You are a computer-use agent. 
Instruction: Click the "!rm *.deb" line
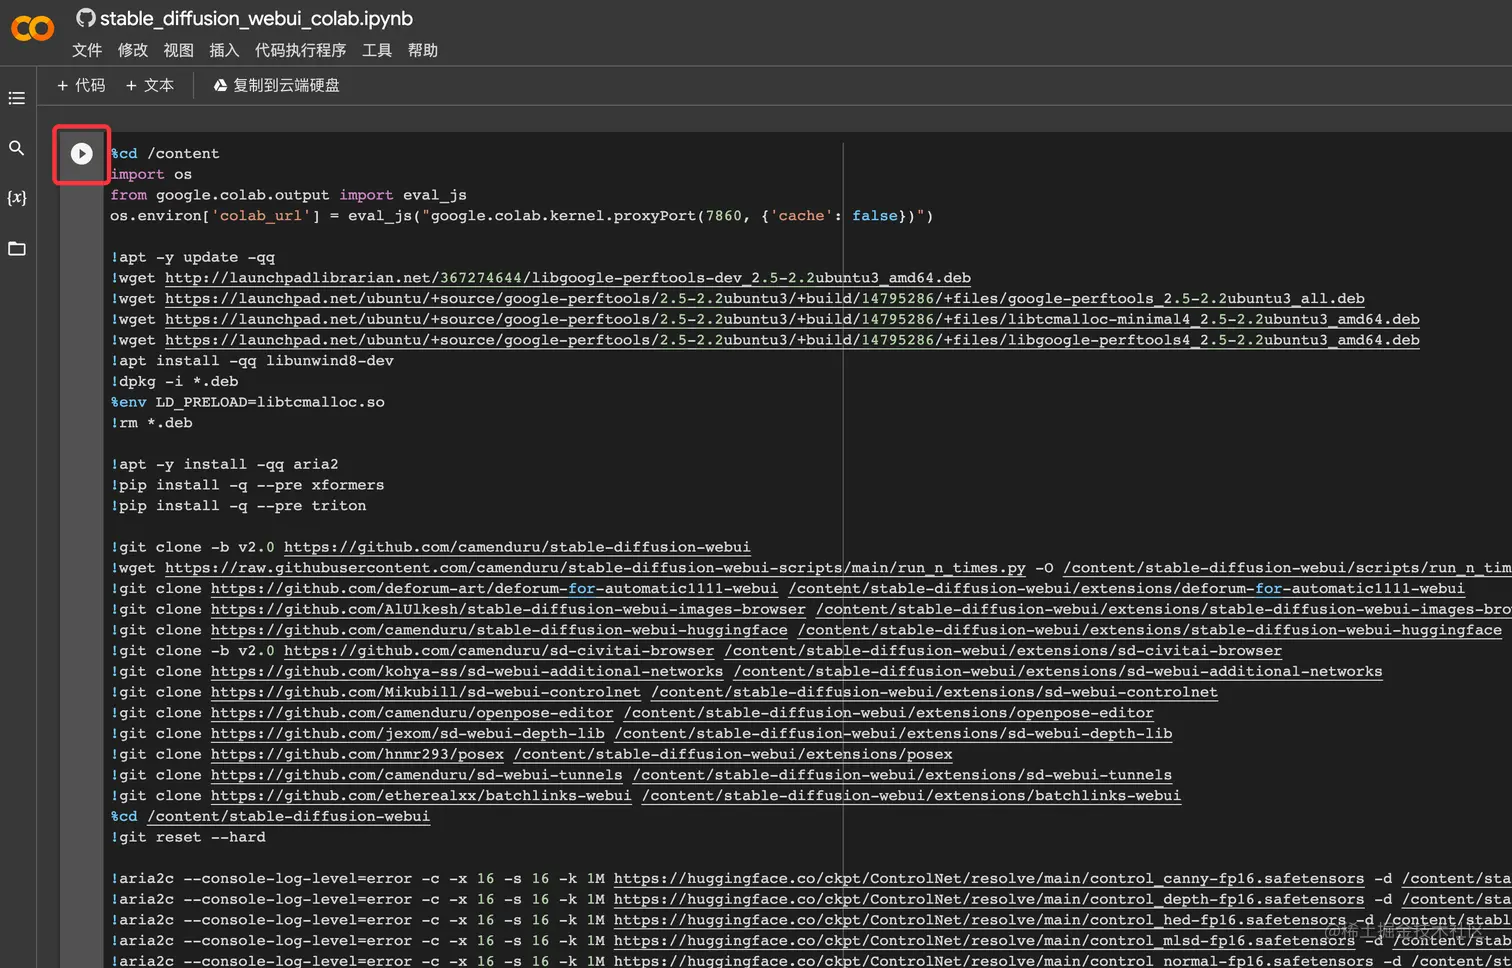[x=151, y=423]
